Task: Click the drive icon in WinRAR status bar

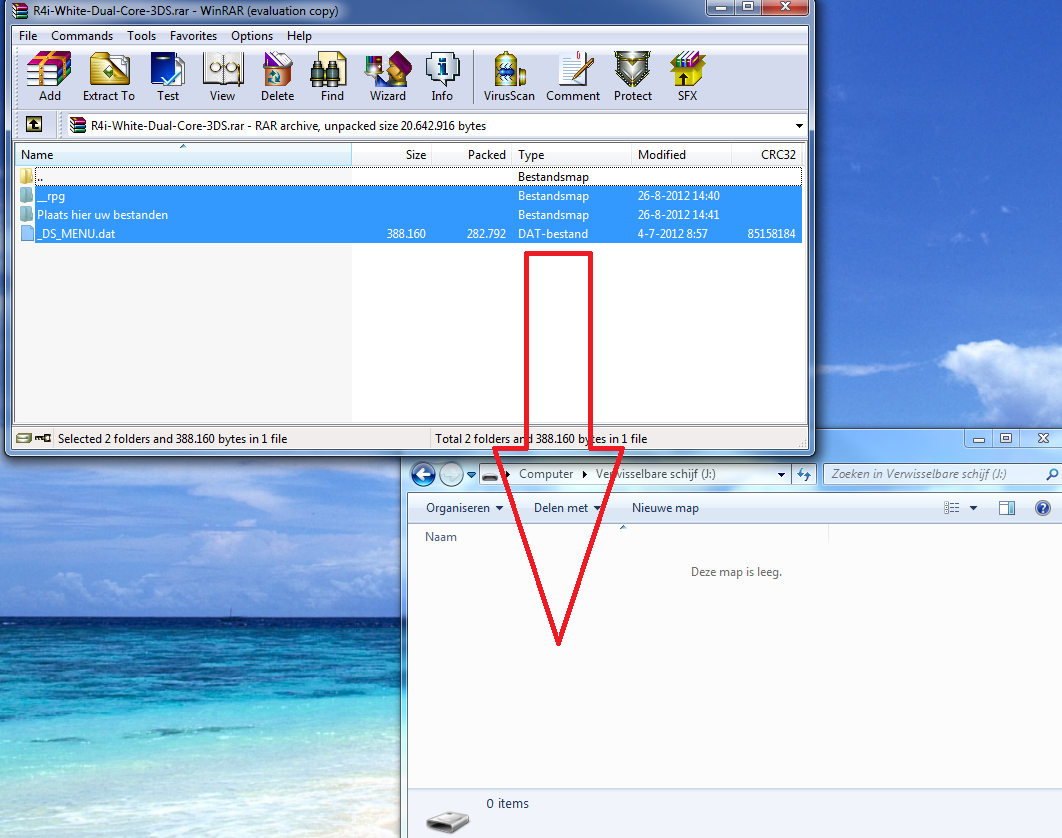Action: coord(24,438)
